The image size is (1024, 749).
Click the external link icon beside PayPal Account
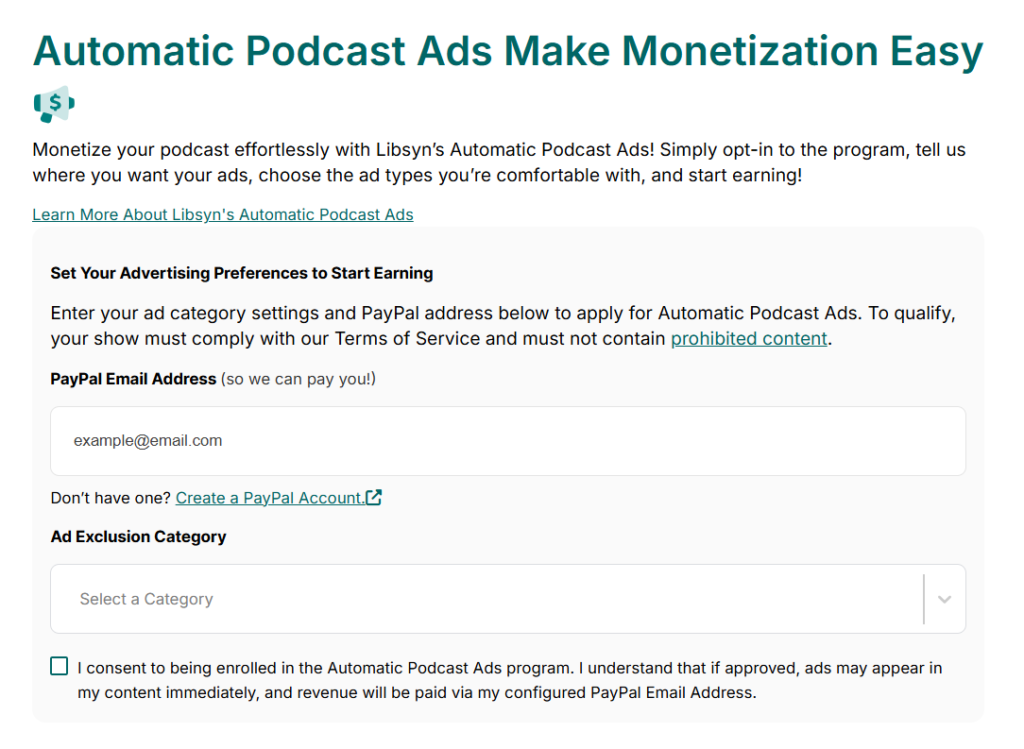pos(374,497)
